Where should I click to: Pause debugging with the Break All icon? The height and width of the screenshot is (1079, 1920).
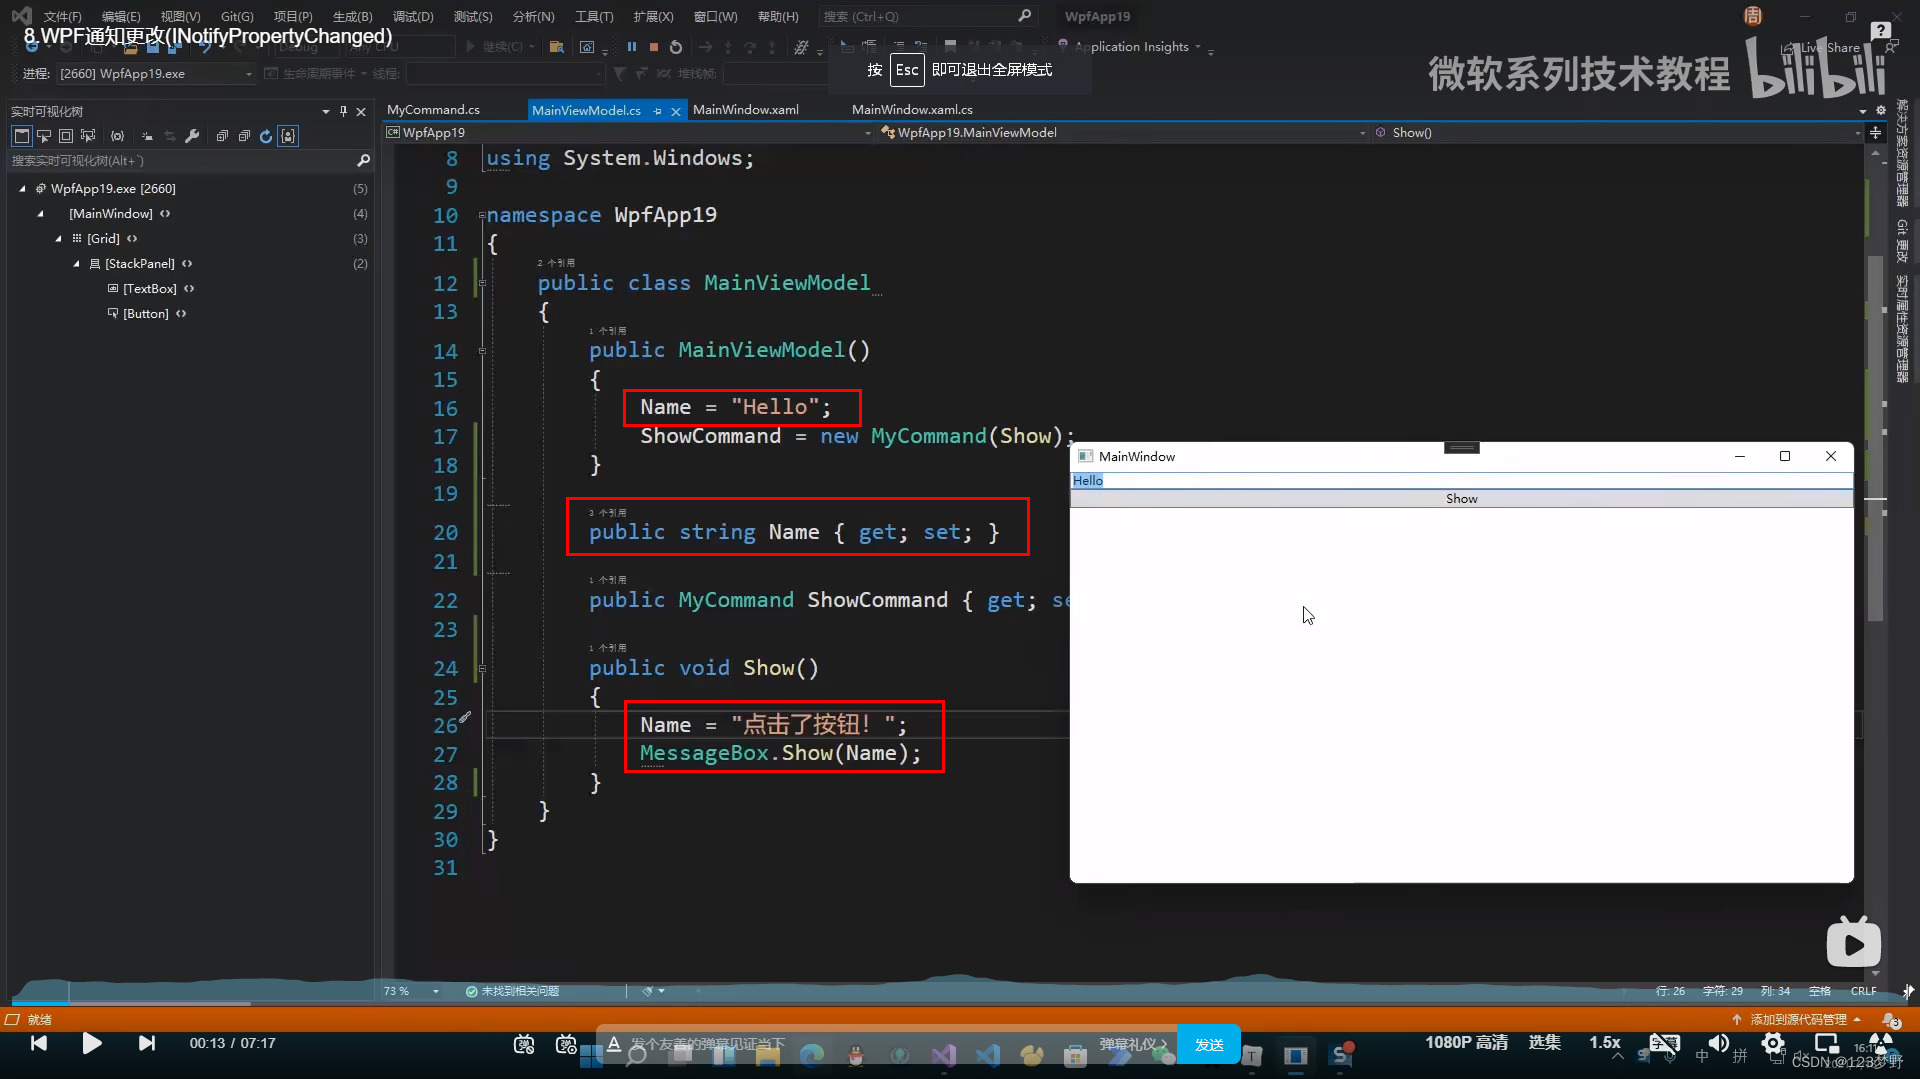(631, 47)
